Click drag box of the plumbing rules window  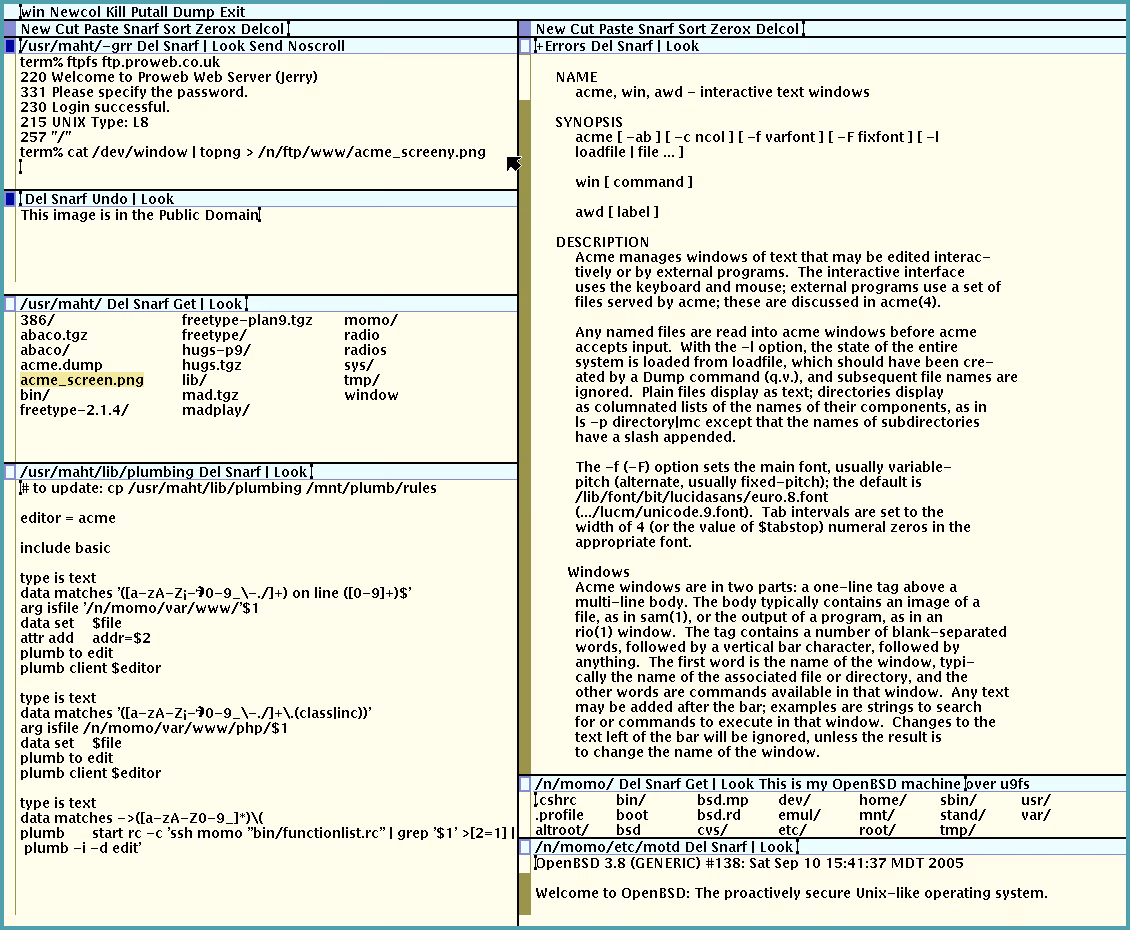[12, 471]
